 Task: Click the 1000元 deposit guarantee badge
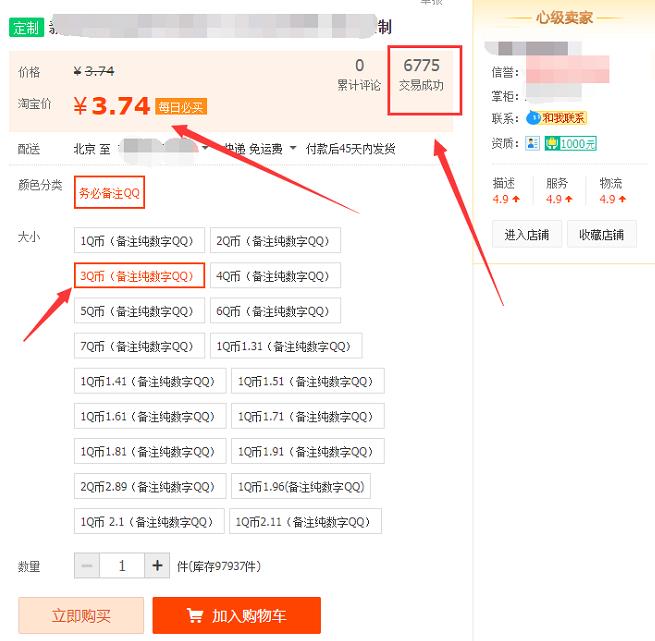pyautogui.click(x=571, y=143)
